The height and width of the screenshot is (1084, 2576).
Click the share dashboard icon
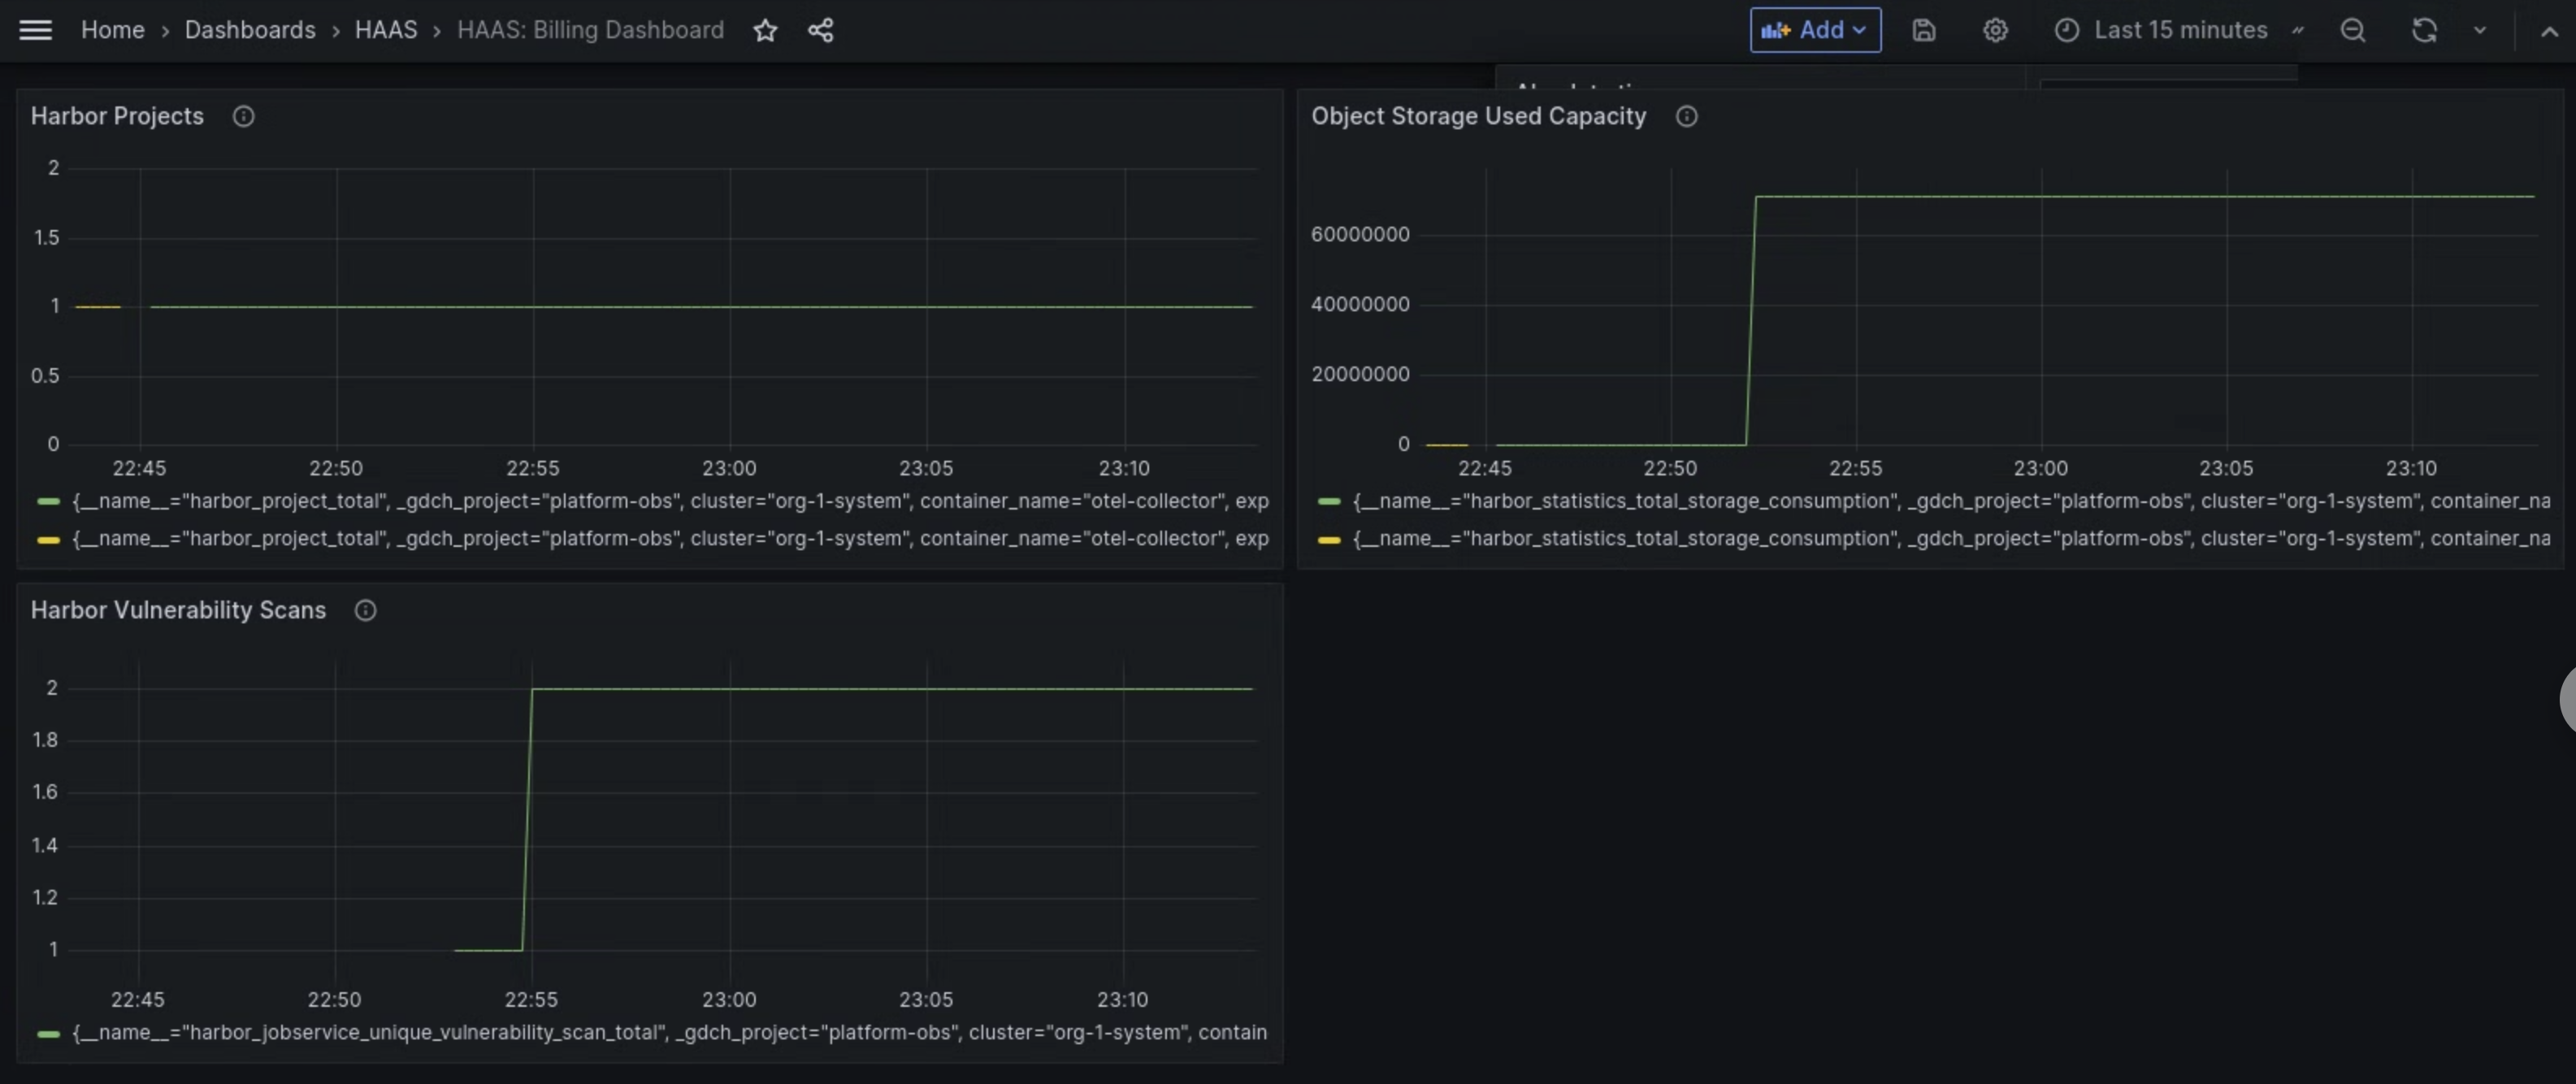pos(820,30)
